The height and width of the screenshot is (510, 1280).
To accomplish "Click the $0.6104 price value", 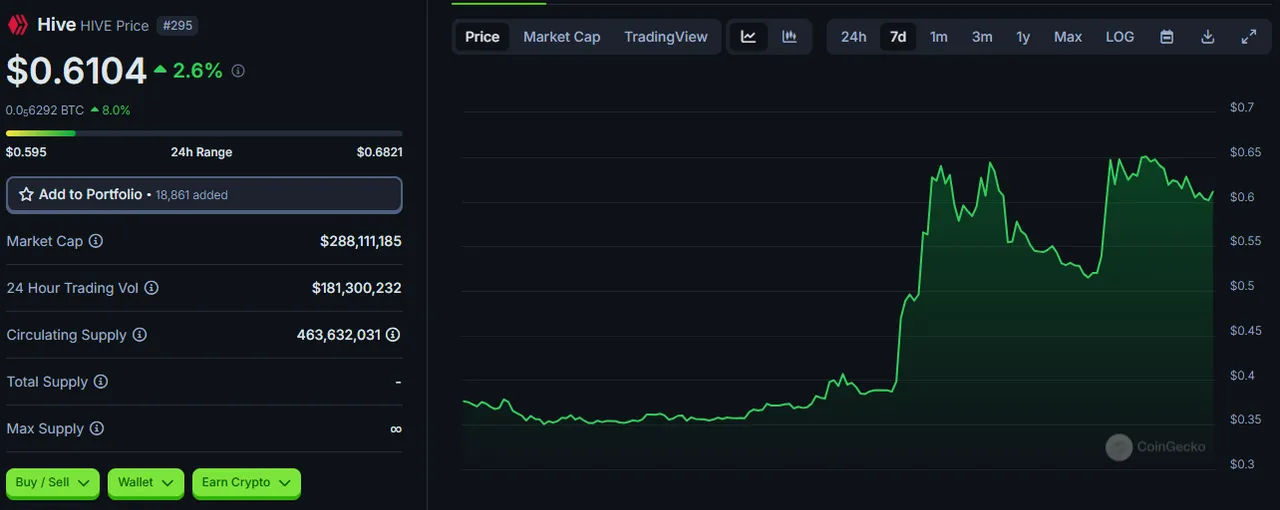I will coord(76,71).
